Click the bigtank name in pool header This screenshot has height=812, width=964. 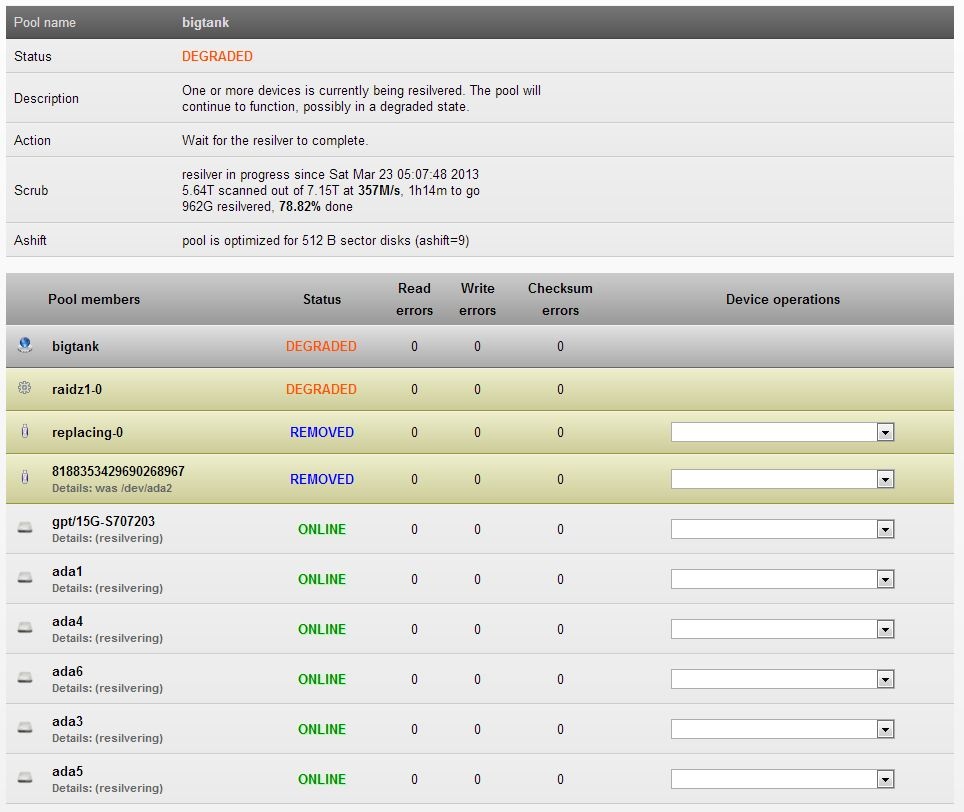(205, 23)
